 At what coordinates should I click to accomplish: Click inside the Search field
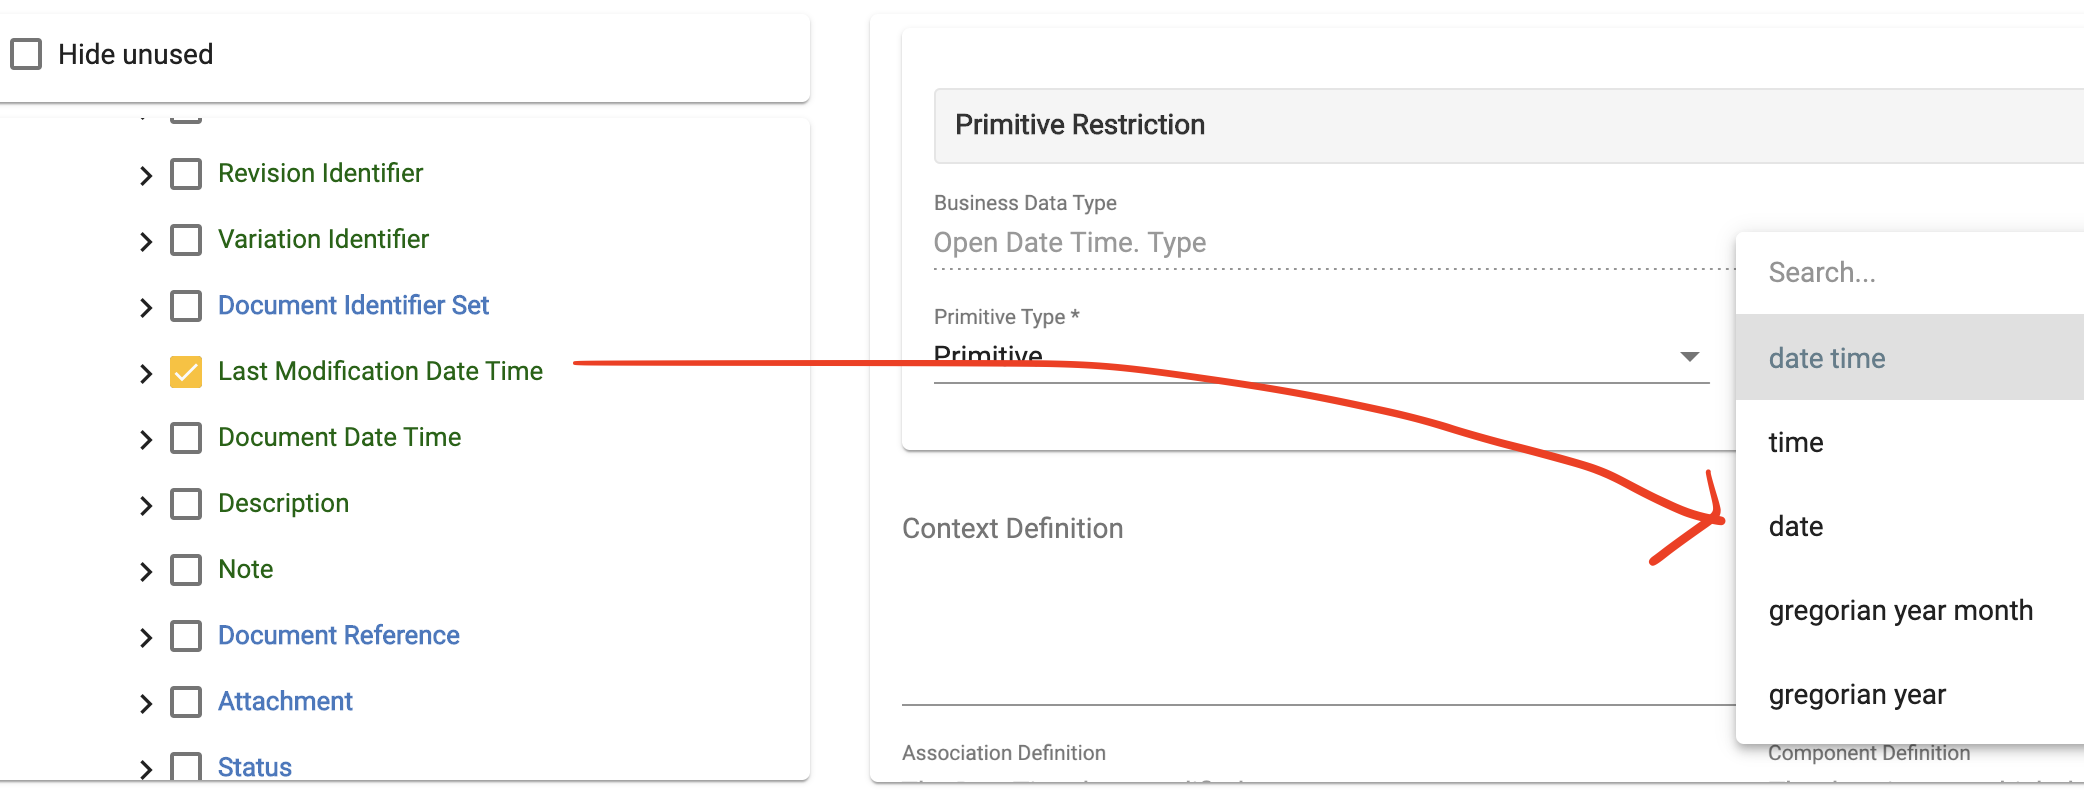coord(1900,272)
